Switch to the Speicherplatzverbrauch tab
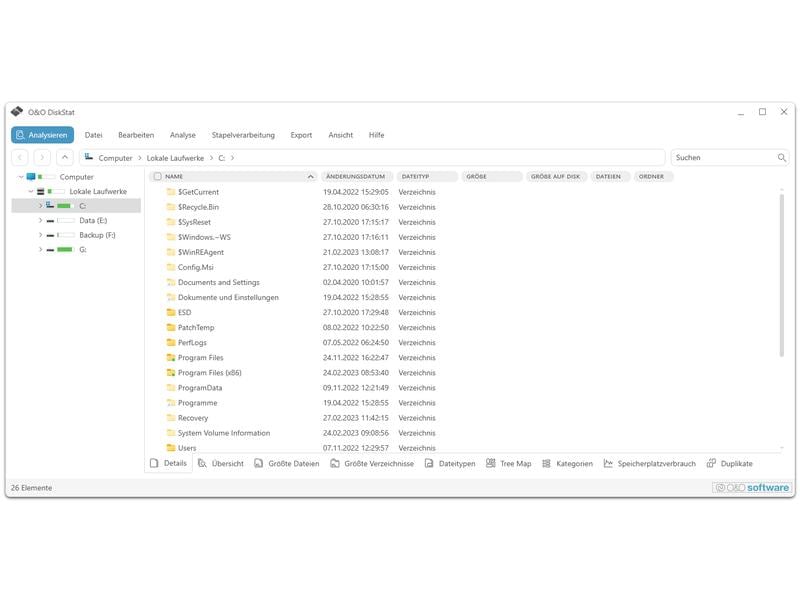 (x=649, y=464)
